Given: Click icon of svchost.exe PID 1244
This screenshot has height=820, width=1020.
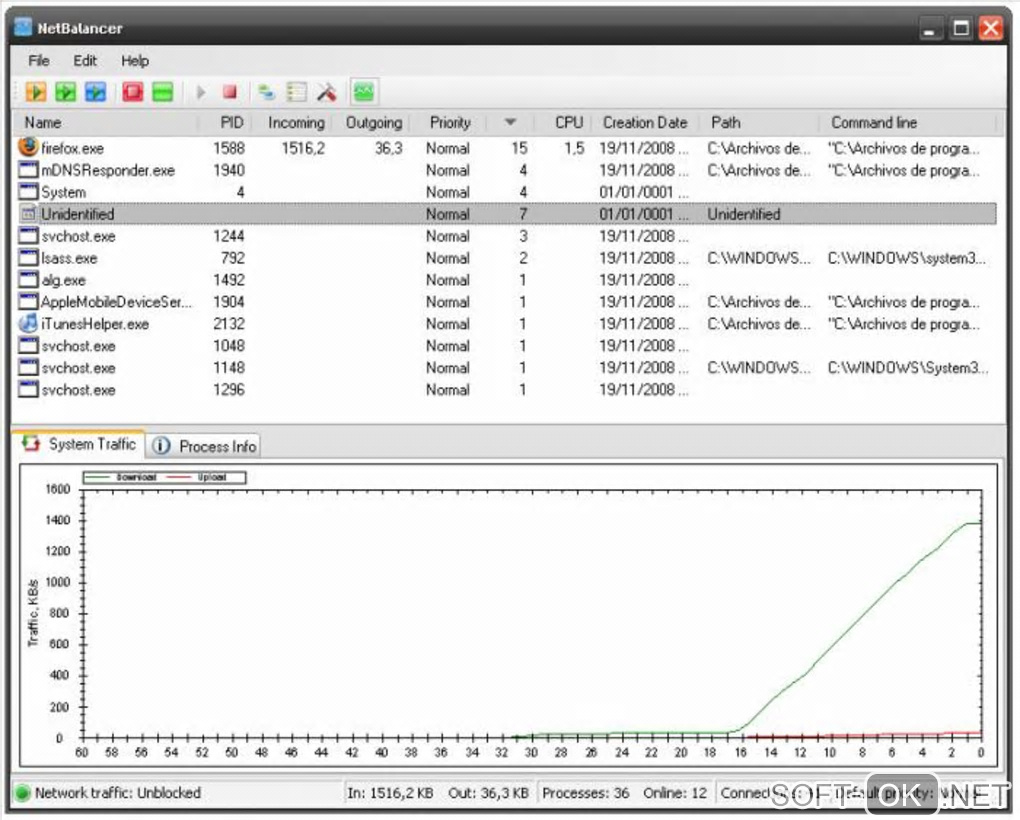Looking at the screenshot, I should (28, 235).
